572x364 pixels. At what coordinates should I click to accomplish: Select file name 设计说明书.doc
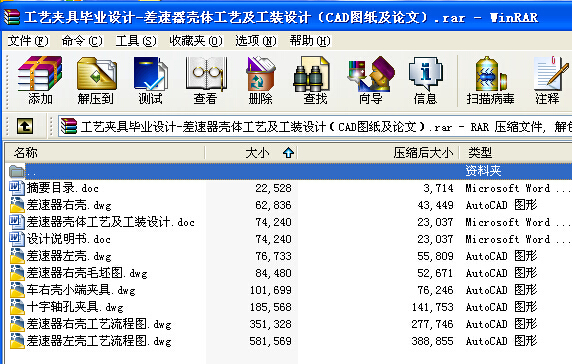pyautogui.click(x=69, y=239)
